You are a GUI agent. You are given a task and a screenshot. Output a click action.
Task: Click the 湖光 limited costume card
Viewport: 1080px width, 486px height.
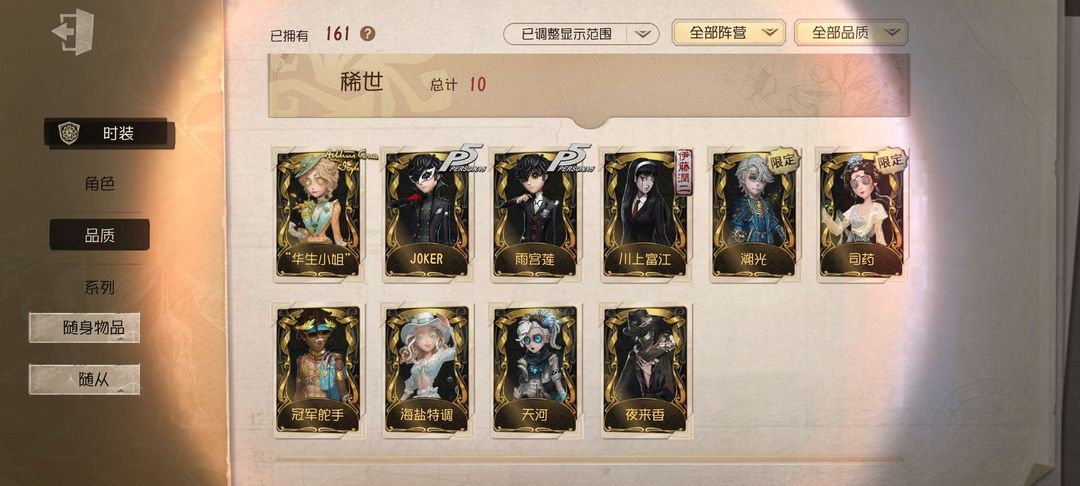tap(754, 214)
